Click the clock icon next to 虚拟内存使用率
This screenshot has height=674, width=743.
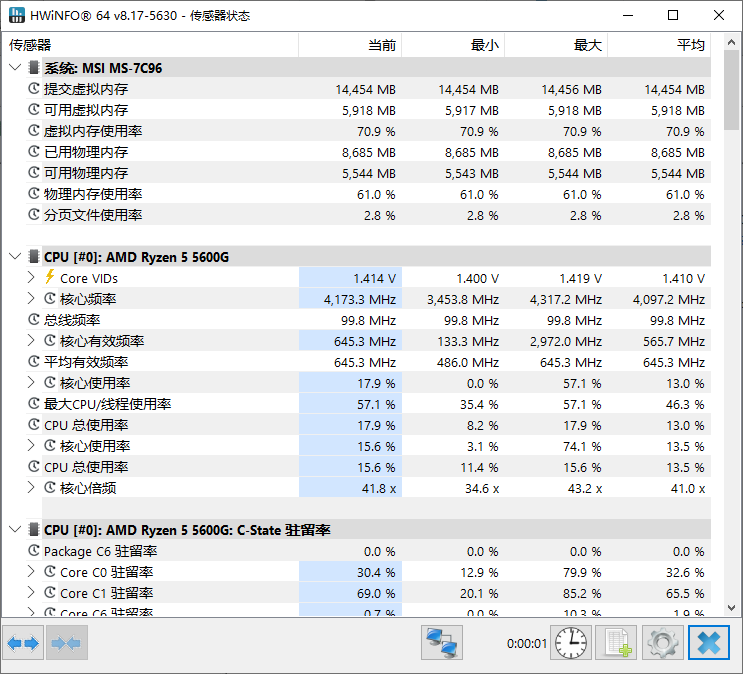[34, 130]
